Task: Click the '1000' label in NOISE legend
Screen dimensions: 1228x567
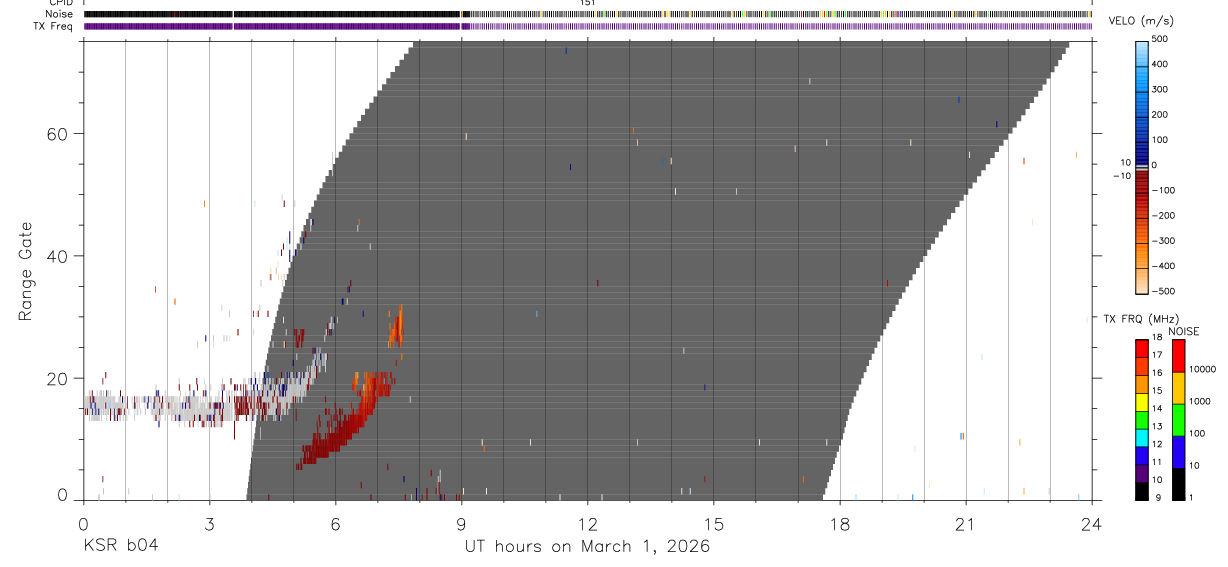Action: (1199, 401)
